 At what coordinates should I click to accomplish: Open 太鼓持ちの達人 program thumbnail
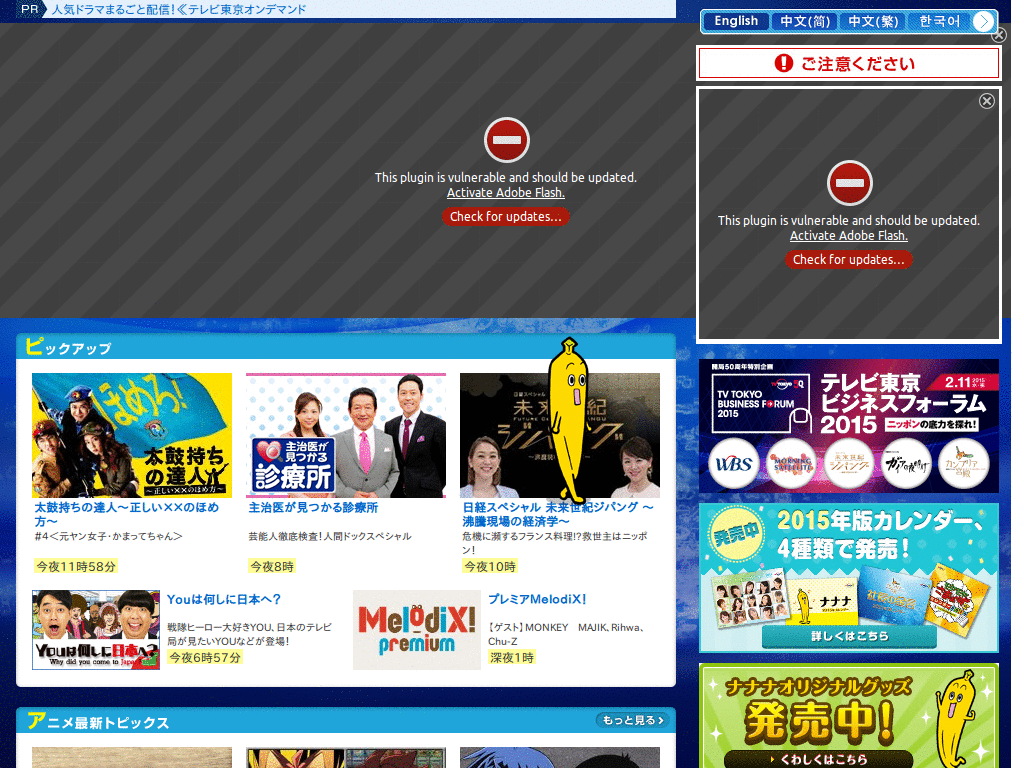(132, 436)
